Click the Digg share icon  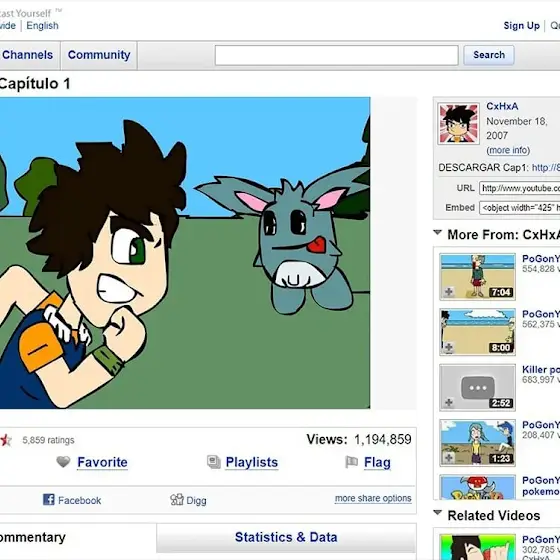click(177, 499)
